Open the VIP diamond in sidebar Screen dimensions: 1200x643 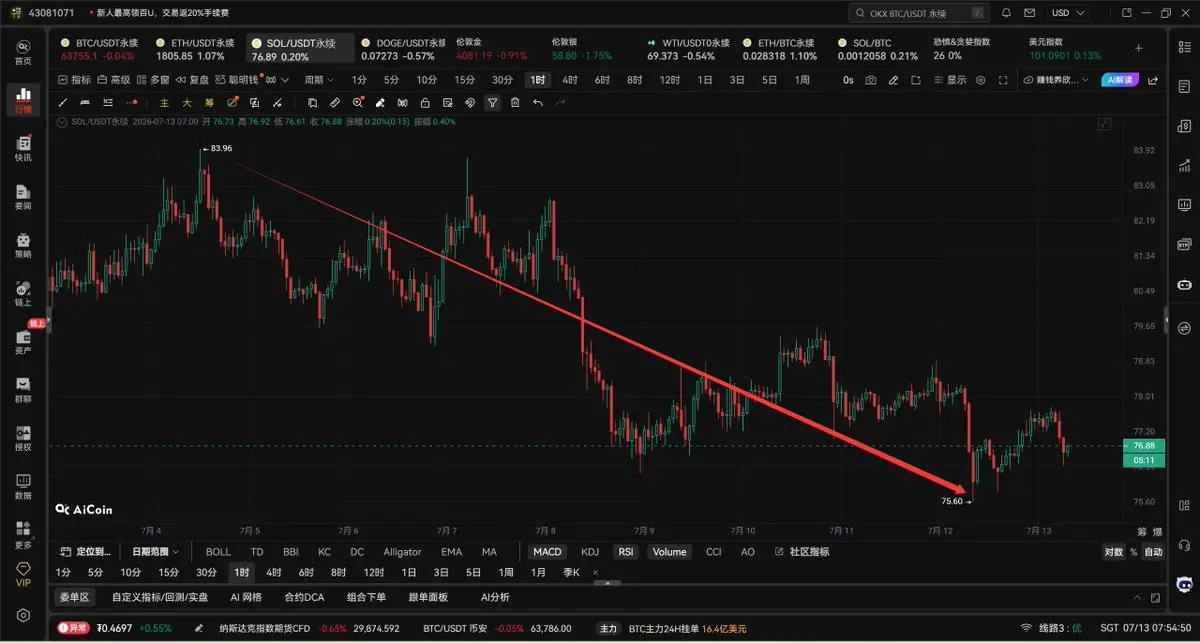(x=22, y=573)
